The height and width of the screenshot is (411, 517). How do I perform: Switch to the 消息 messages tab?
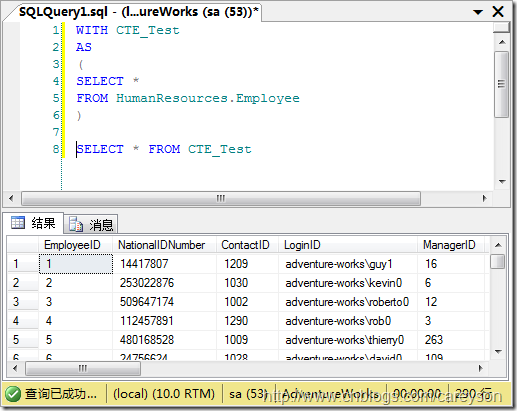(91, 224)
